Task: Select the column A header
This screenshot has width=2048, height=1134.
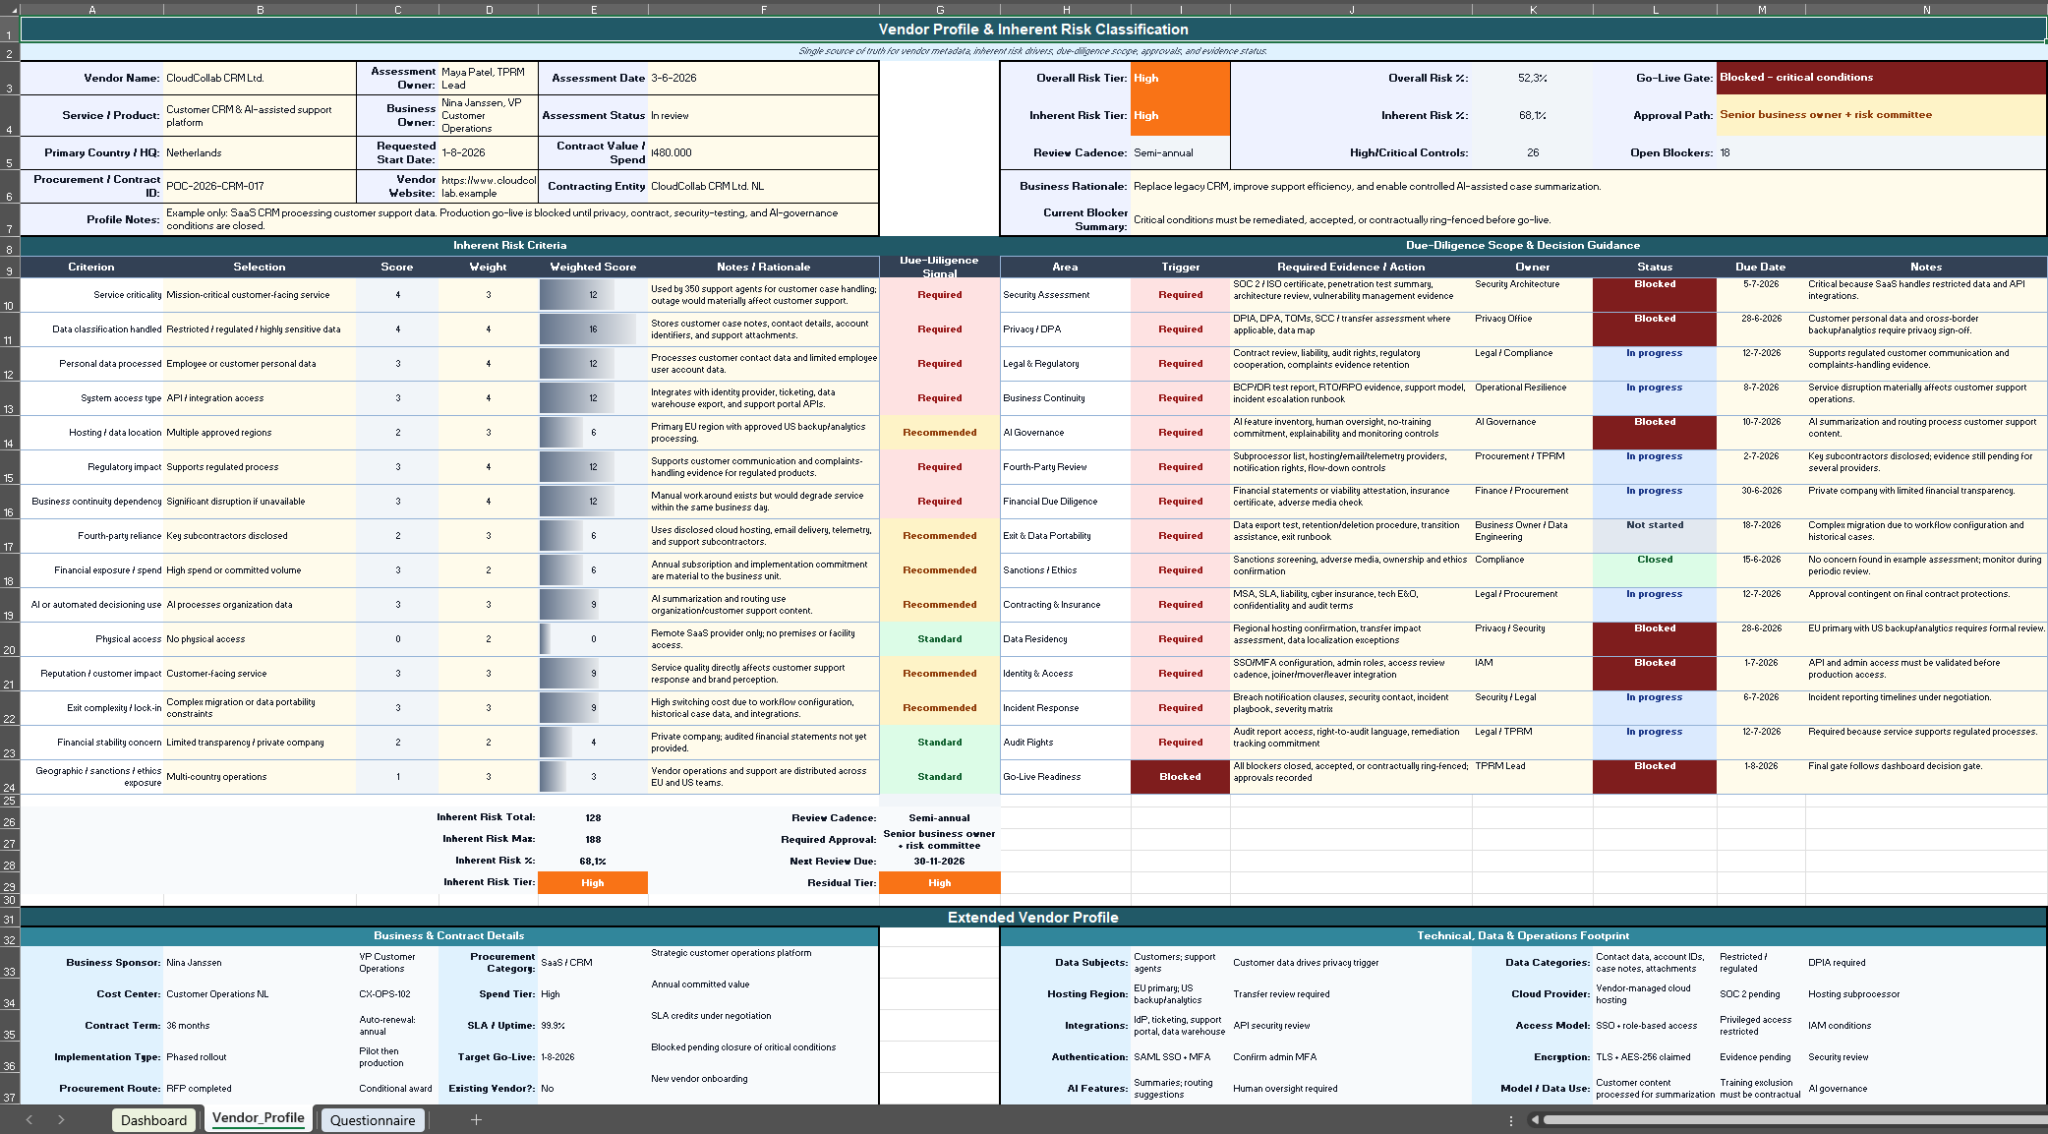Action: click(x=92, y=9)
